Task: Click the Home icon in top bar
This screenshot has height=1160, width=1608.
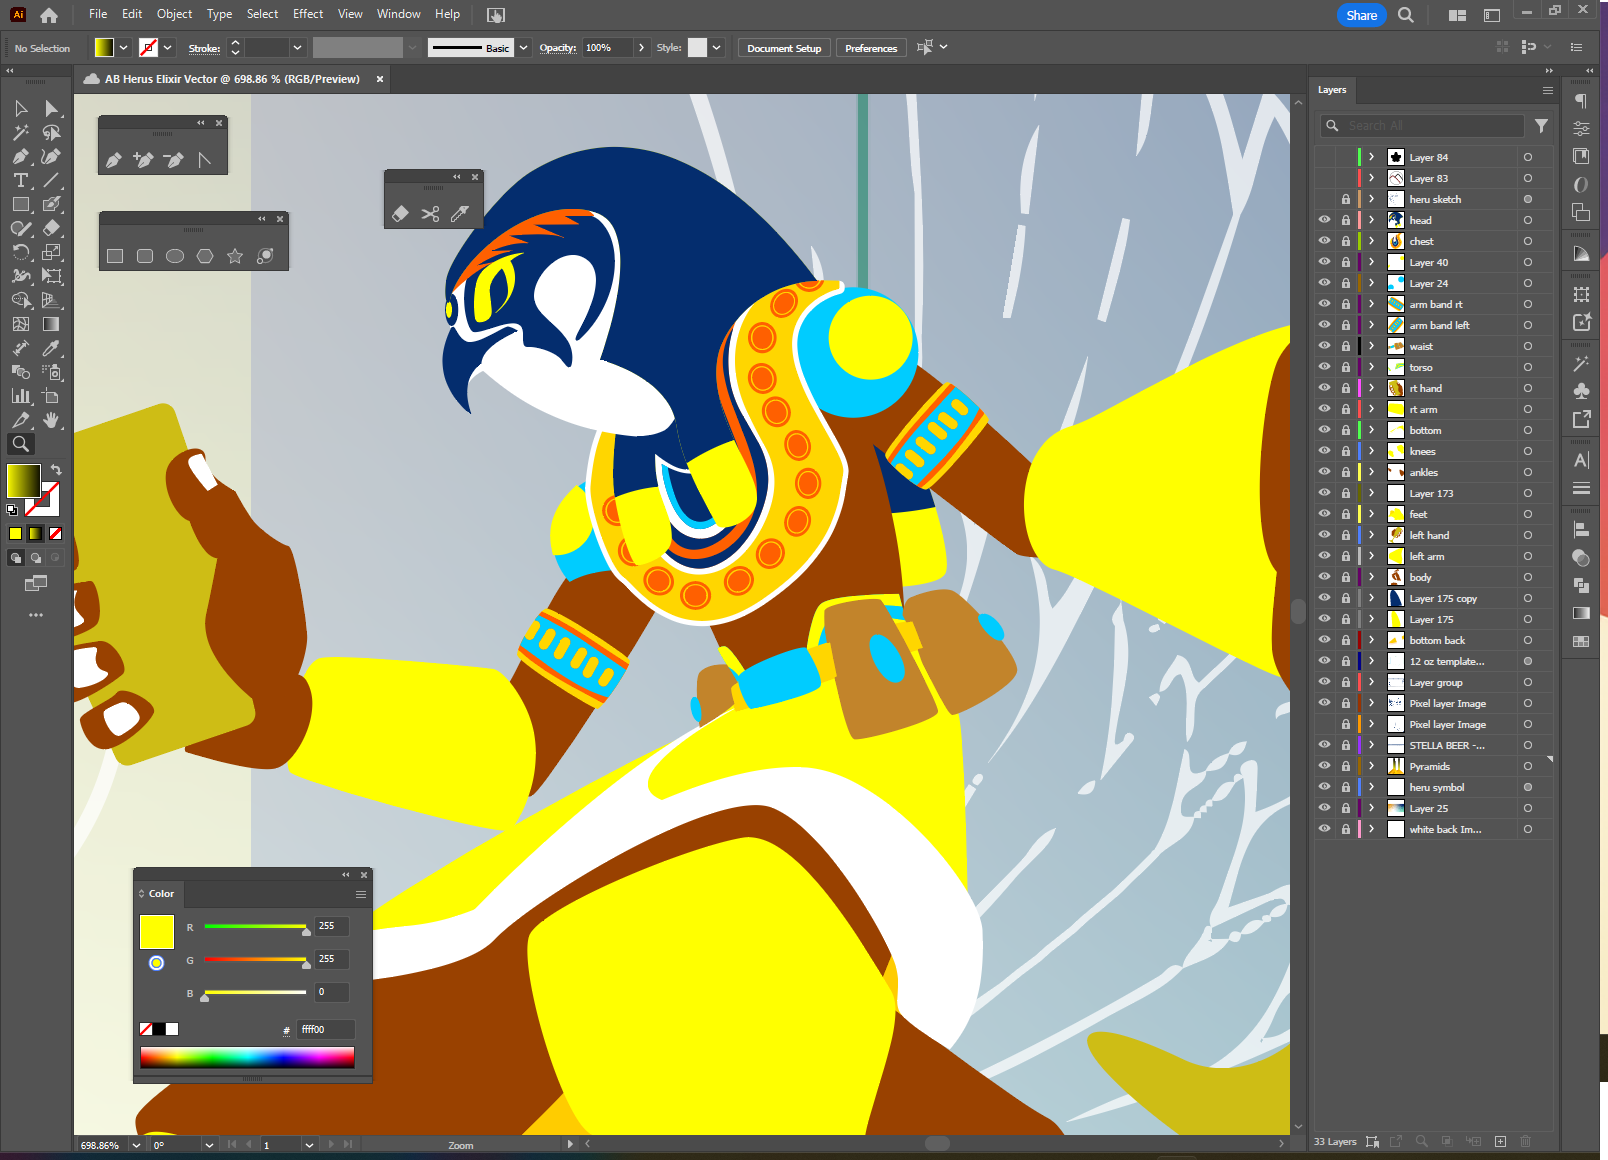Action: pyautogui.click(x=49, y=15)
